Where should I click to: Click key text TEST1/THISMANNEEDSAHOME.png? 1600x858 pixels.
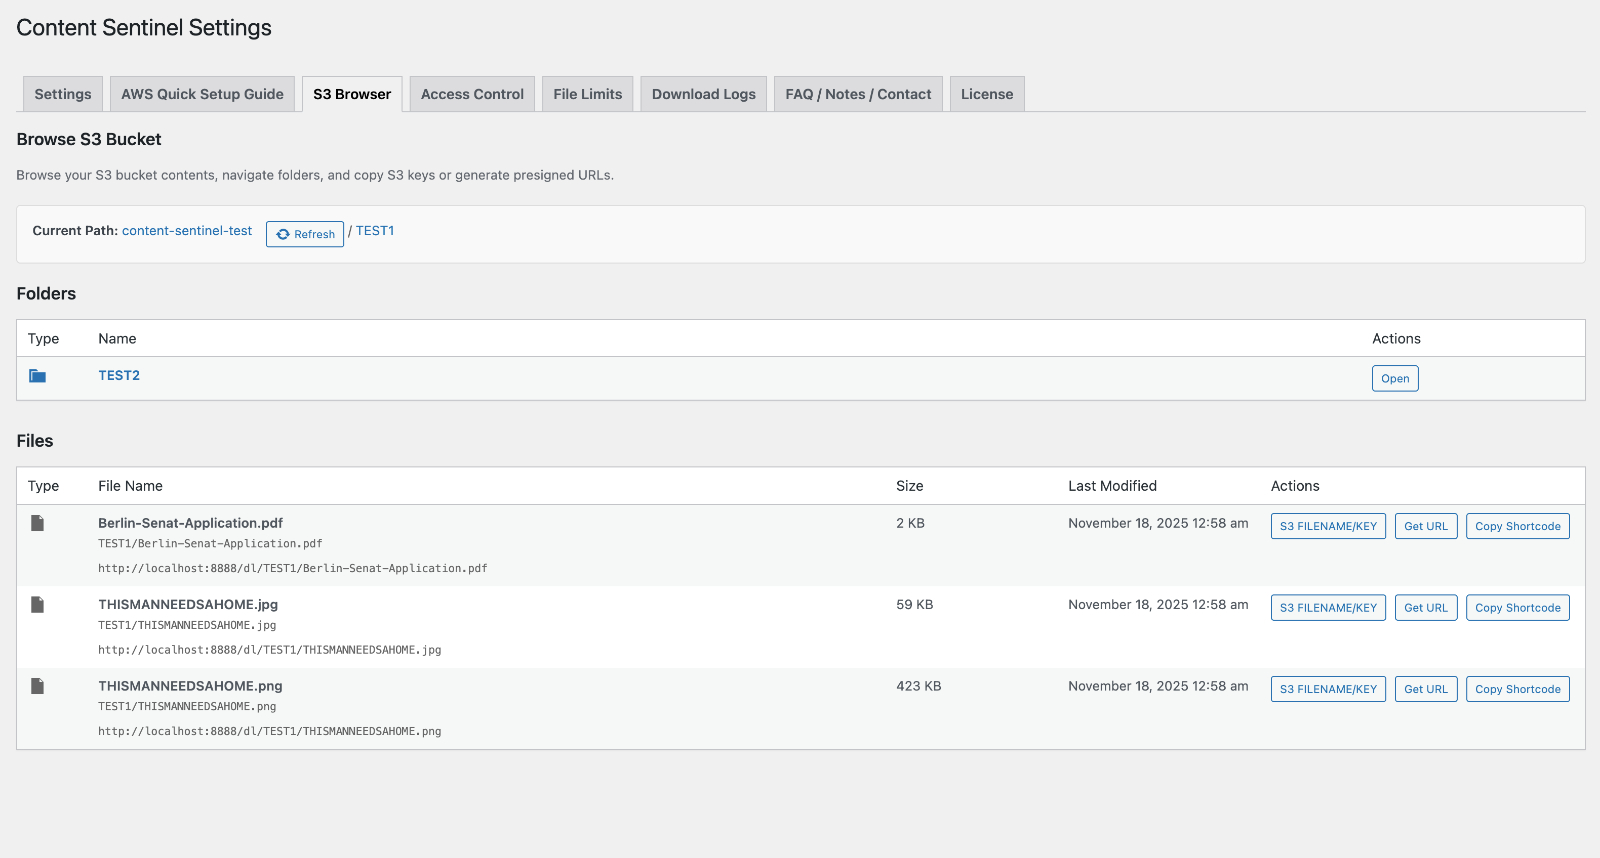pyautogui.click(x=187, y=706)
